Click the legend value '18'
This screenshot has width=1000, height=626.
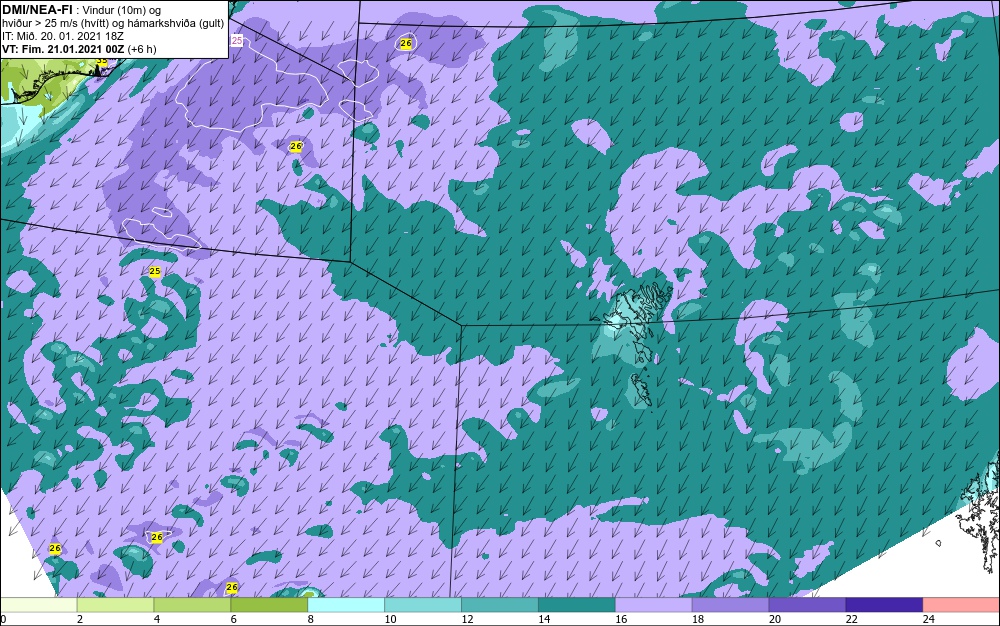pyautogui.click(x=698, y=619)
